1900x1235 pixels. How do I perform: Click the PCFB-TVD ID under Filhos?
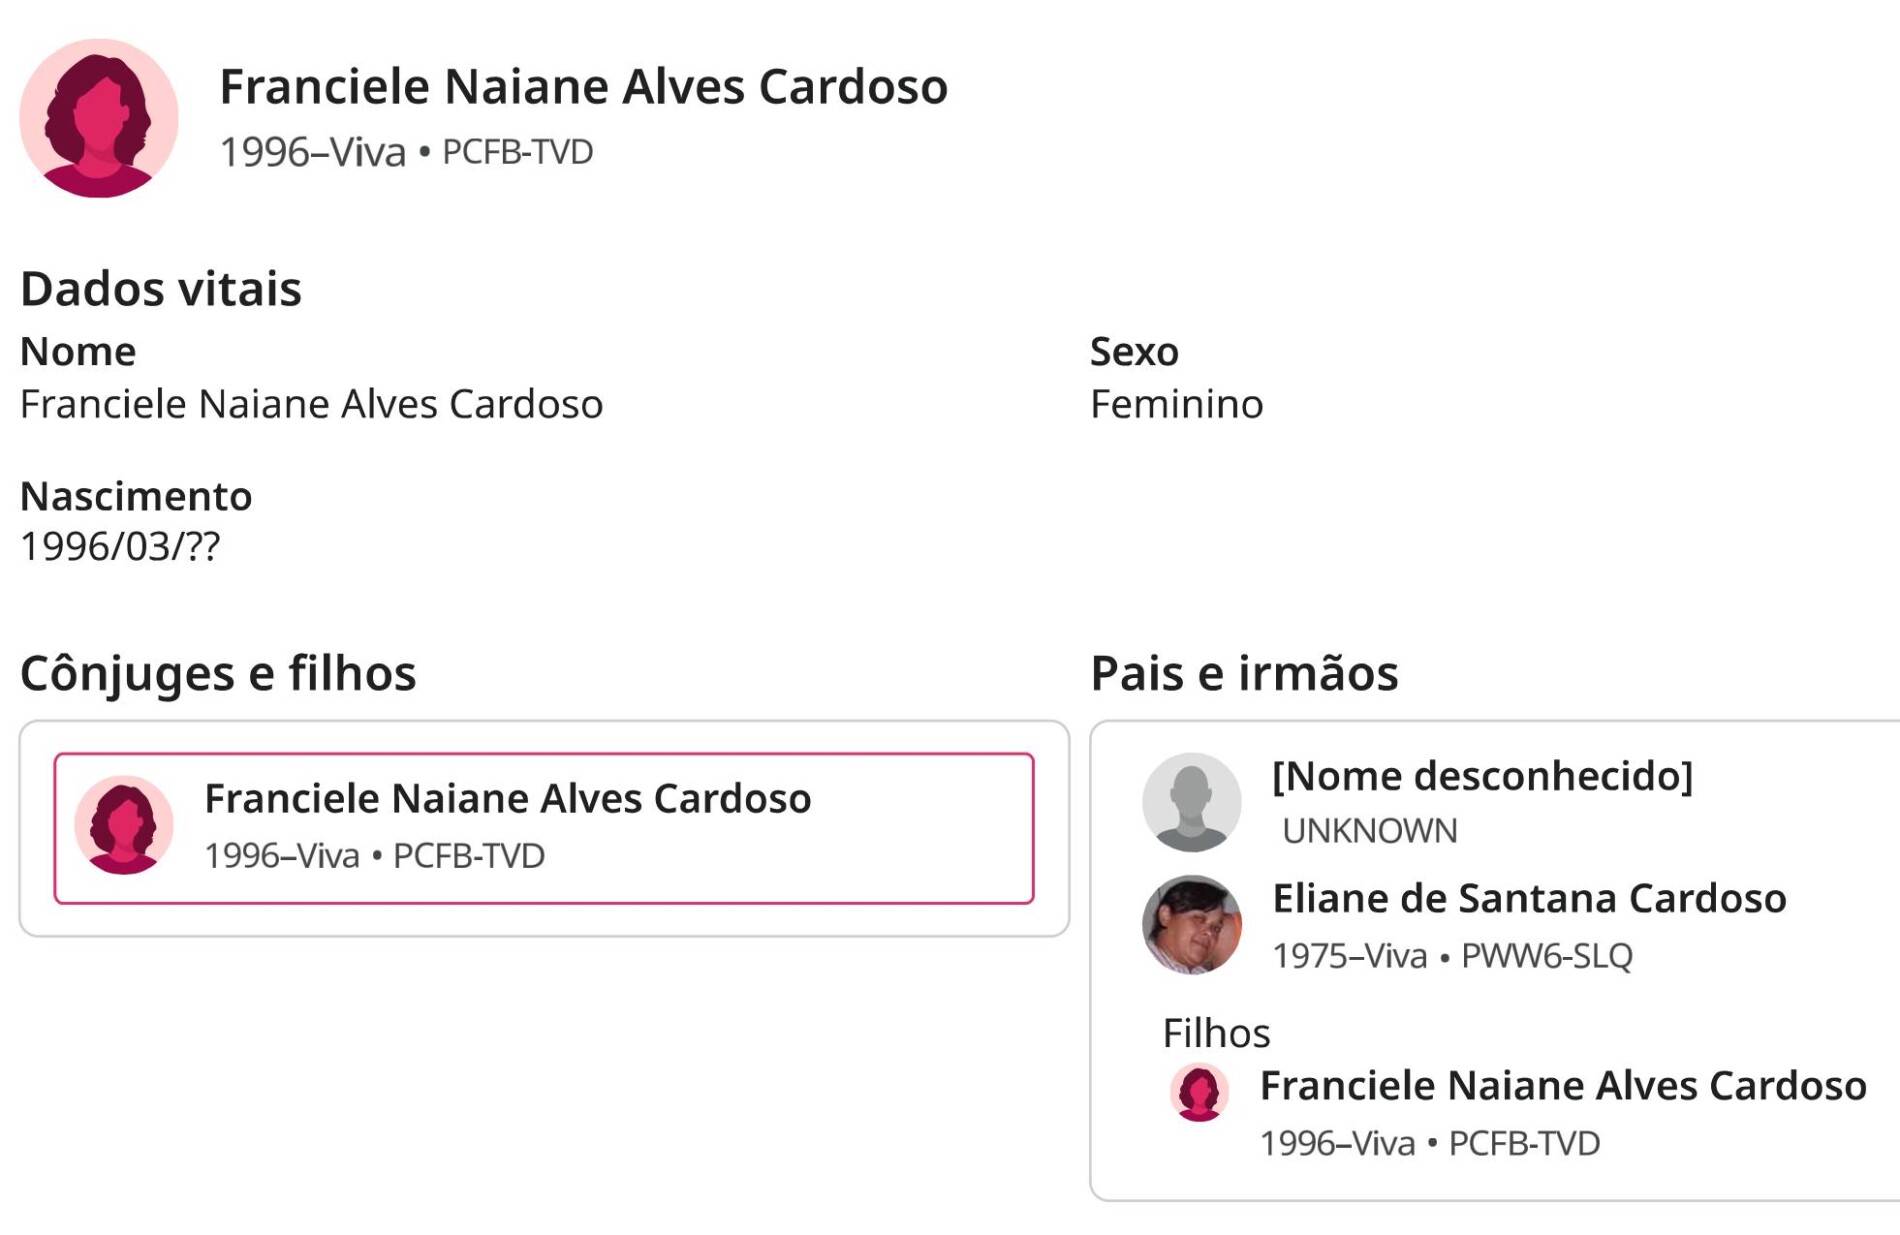click(x=1524, y=1143)
